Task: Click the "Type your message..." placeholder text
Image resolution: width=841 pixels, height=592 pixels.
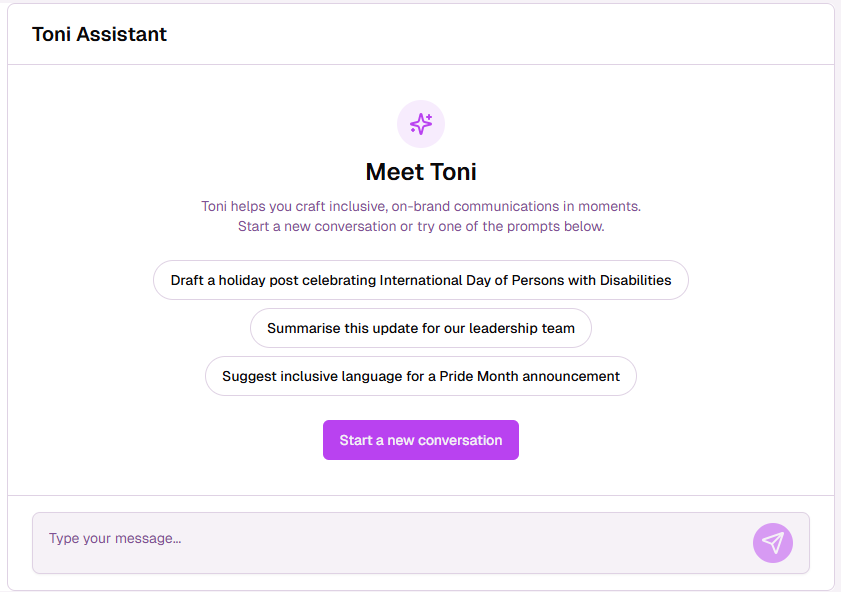Action: point(115,539)
